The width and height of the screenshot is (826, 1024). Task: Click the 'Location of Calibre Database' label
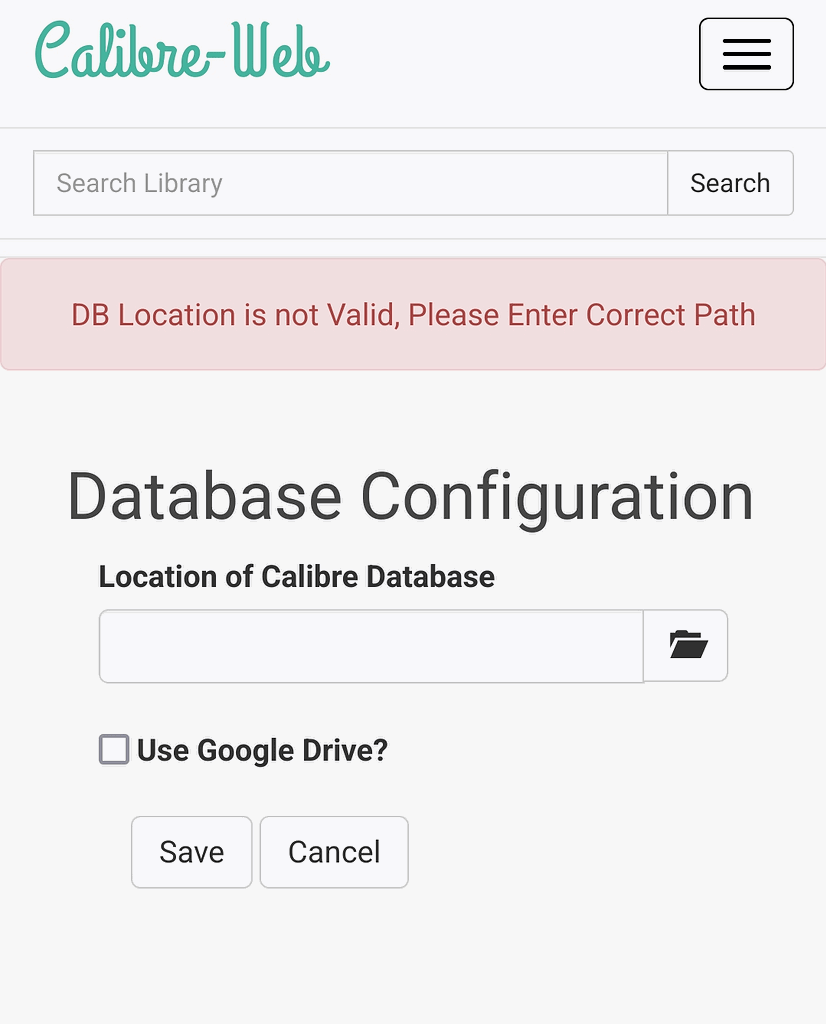[296, 577]
